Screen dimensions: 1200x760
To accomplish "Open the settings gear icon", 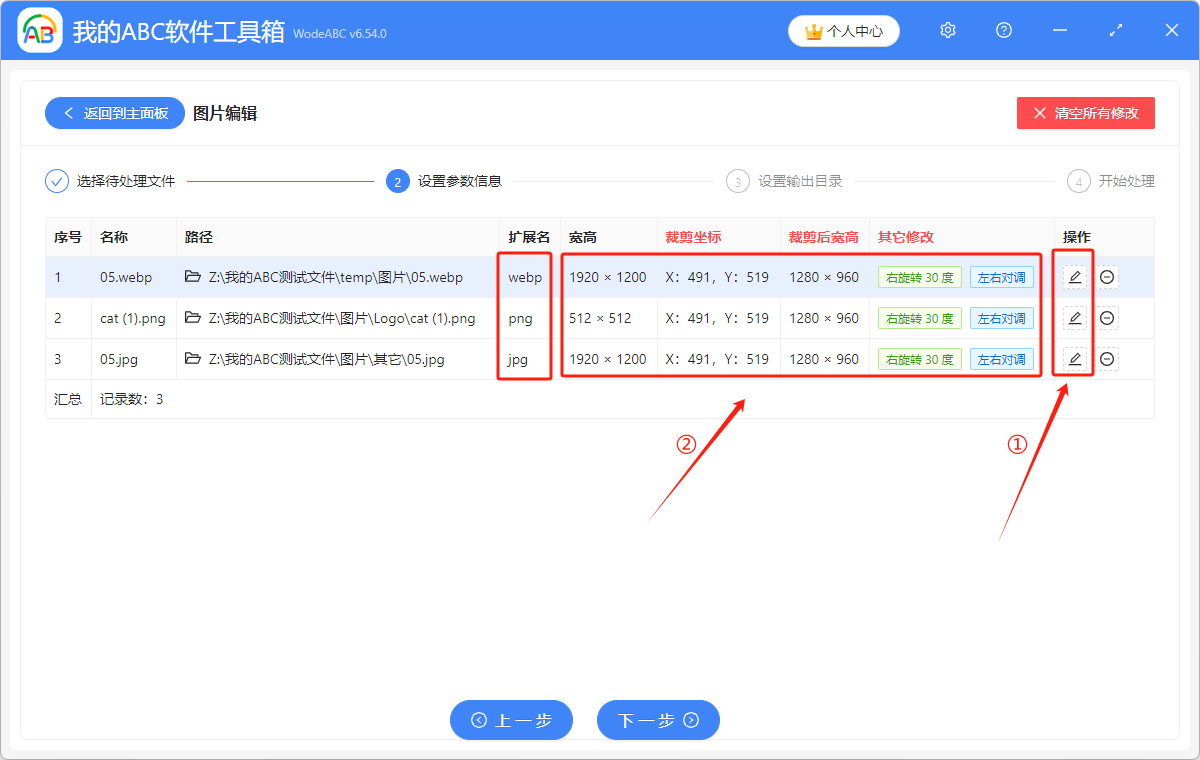I will point(948,31).
